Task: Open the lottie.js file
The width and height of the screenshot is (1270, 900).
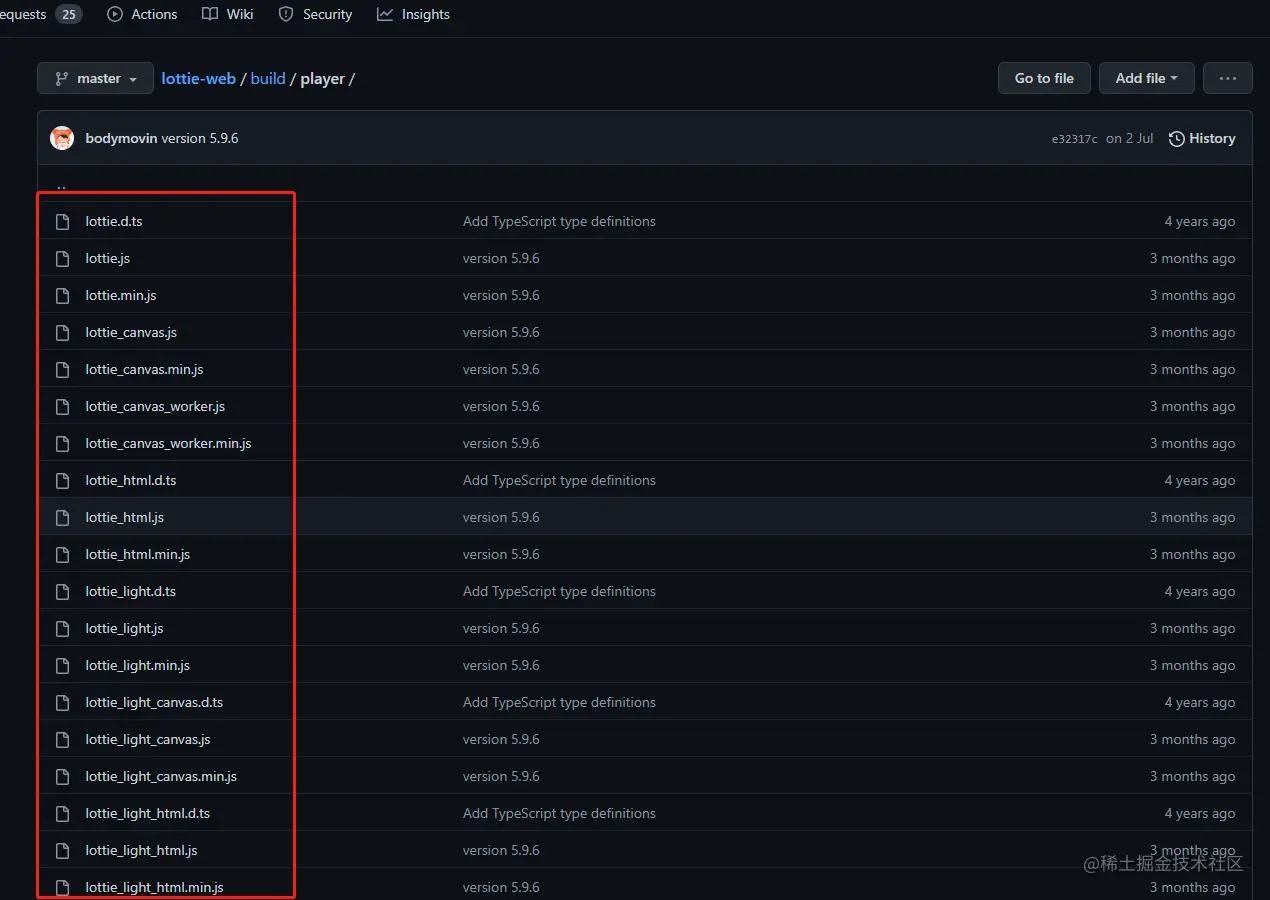Action: point(108,258)
